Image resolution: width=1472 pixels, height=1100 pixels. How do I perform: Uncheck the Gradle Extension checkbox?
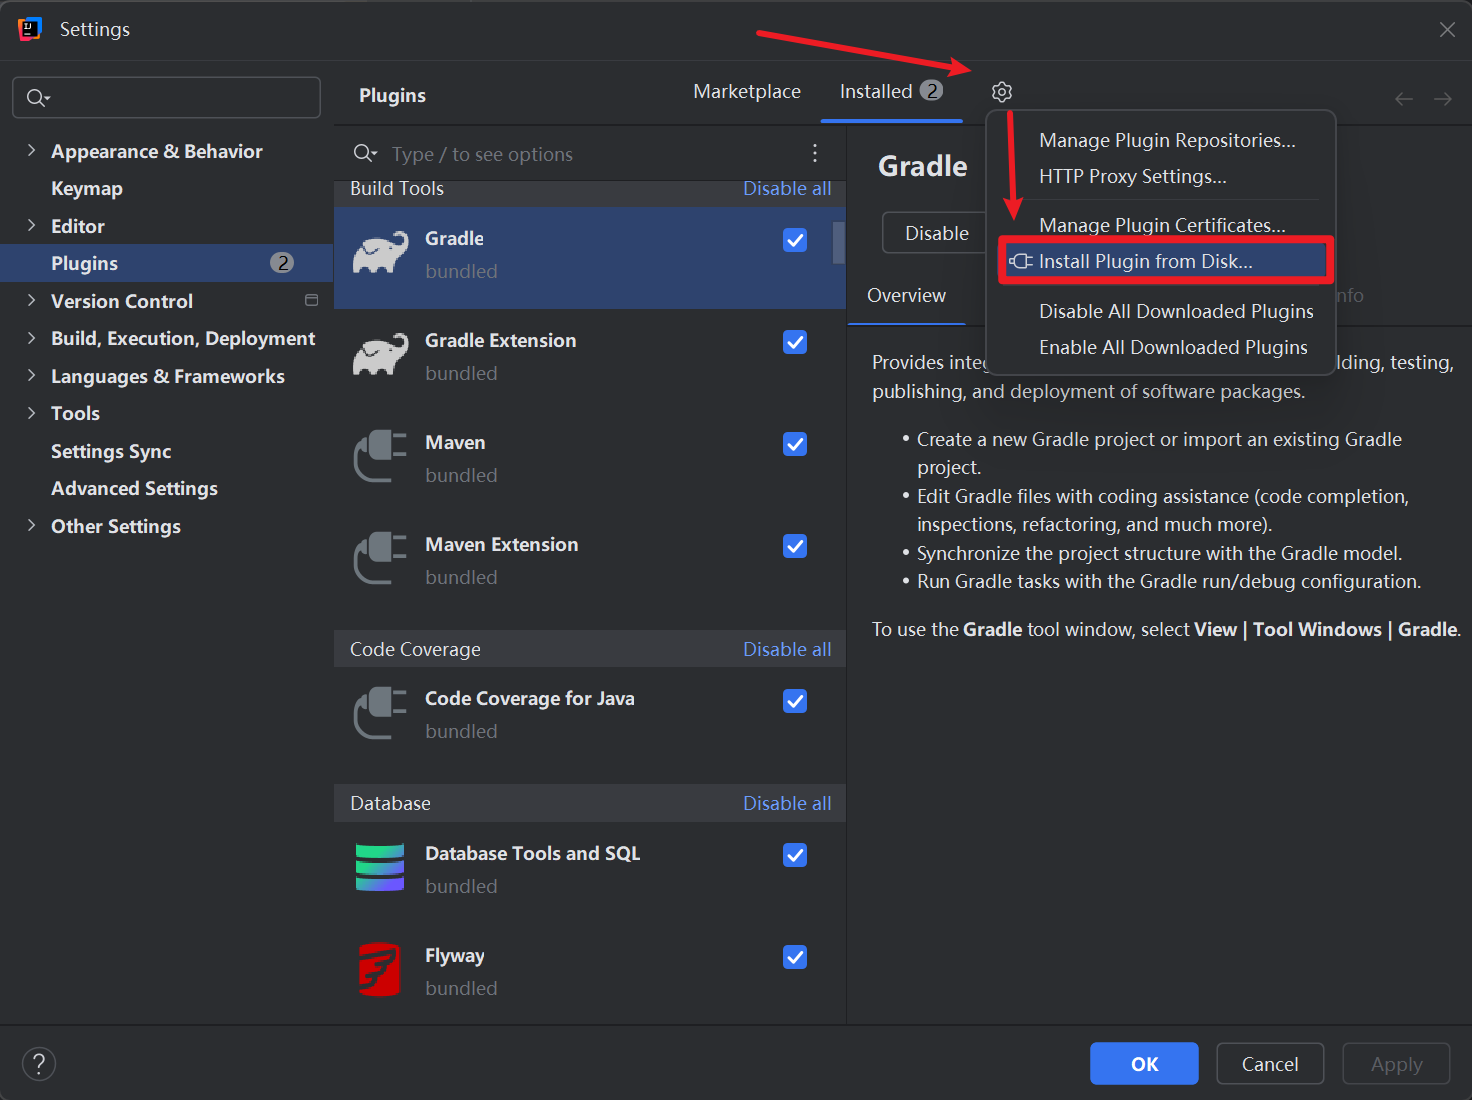(x=795, y=342)
